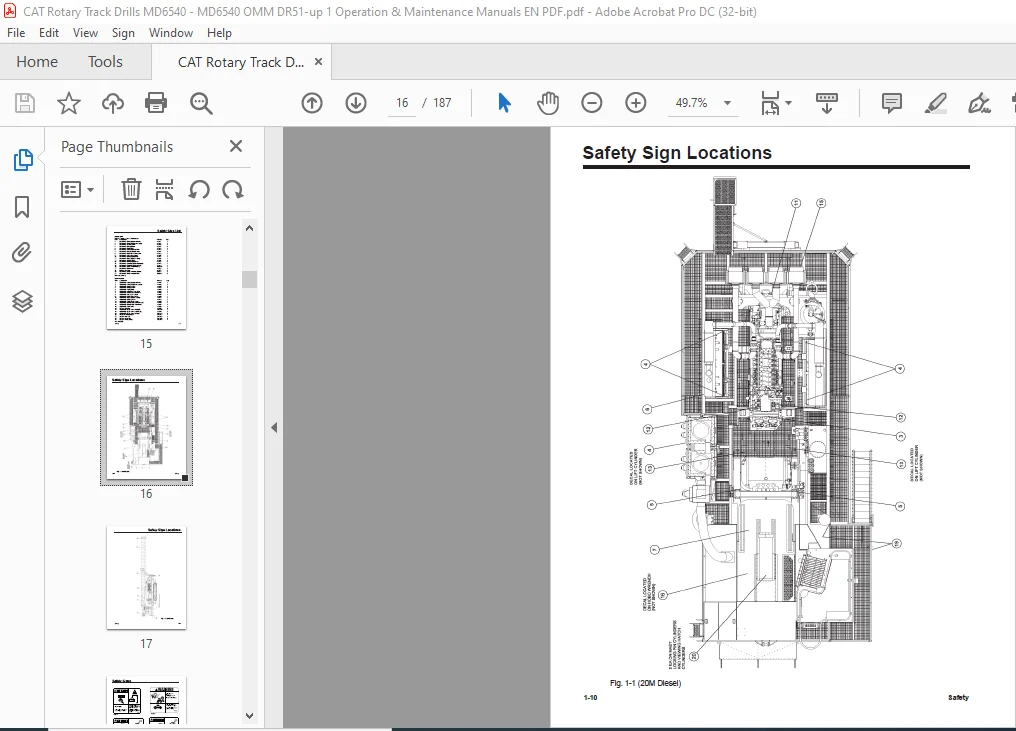Open the Sign menu
This screenshot has height=731, width=1016.
pyautogui.click(x=123, y=33)
